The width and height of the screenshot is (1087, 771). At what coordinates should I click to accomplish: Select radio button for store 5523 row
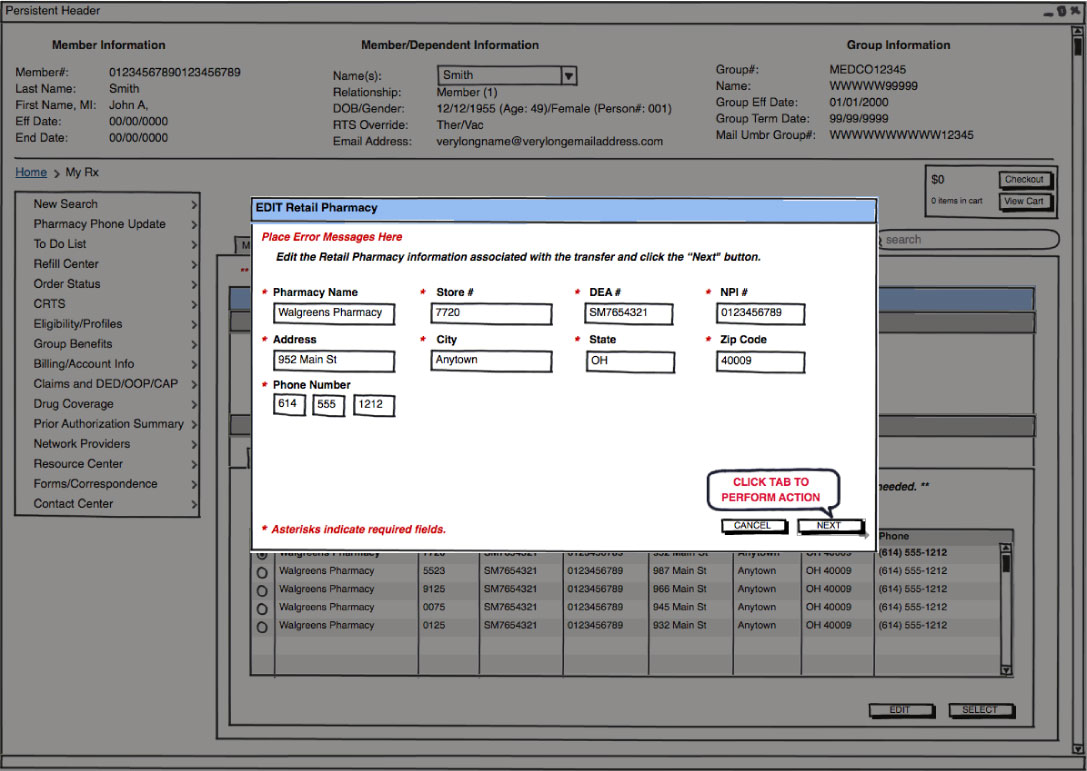pyautogui.click(x=262, y=573)
